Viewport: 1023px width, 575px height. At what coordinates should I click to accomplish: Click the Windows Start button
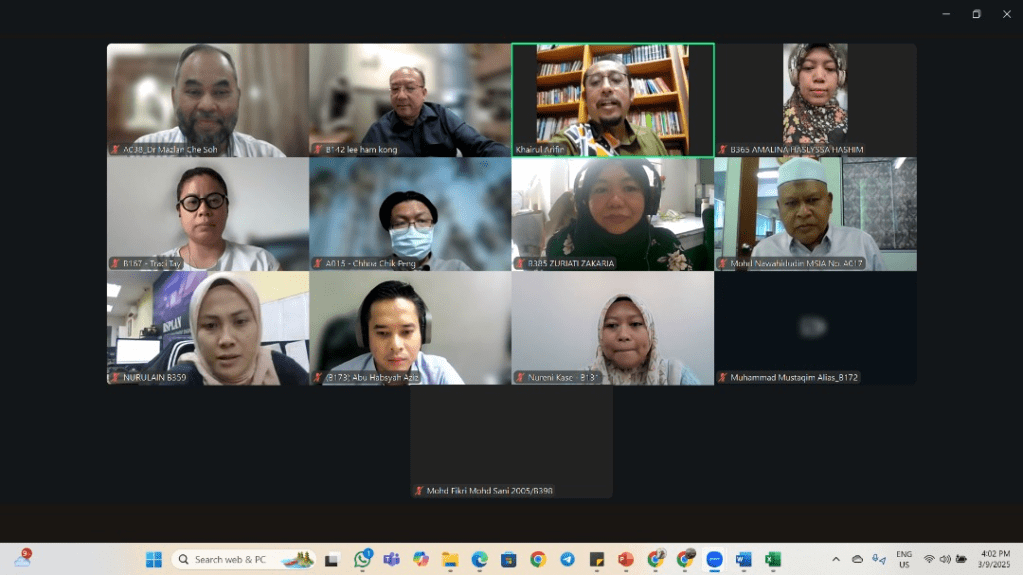154,559
